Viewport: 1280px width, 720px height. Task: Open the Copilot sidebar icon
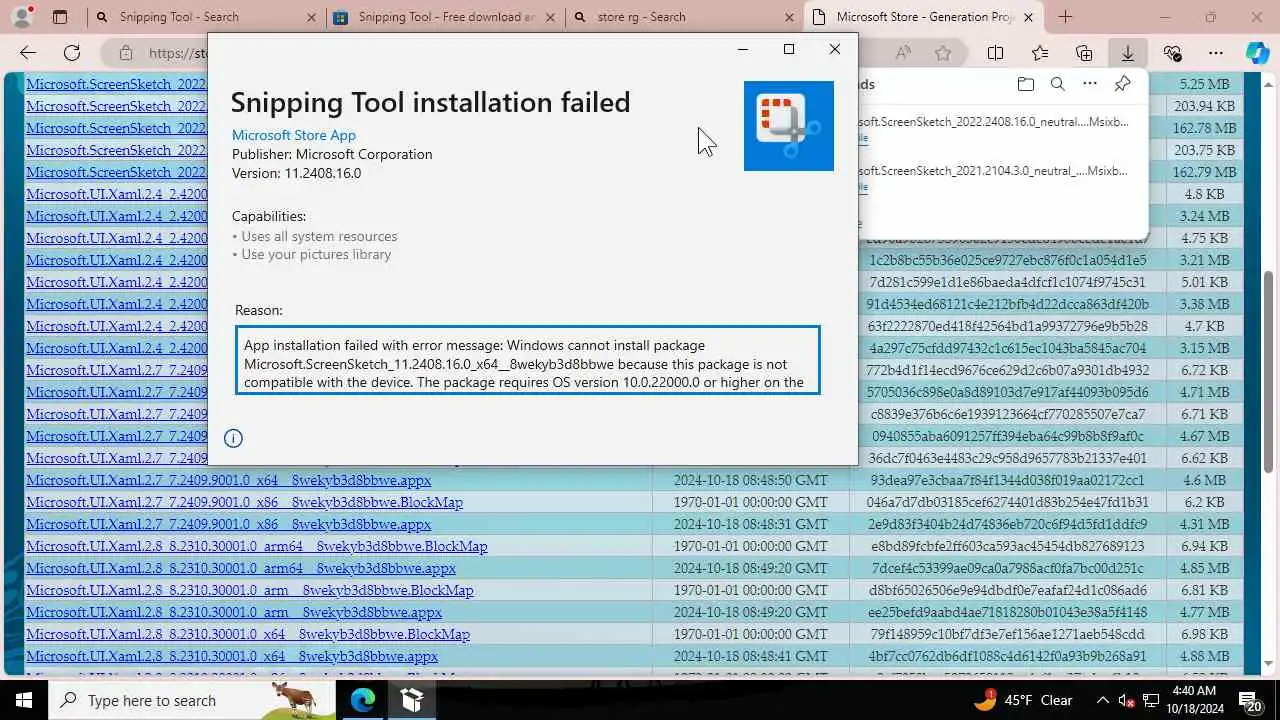click(x=1258, y=53)
